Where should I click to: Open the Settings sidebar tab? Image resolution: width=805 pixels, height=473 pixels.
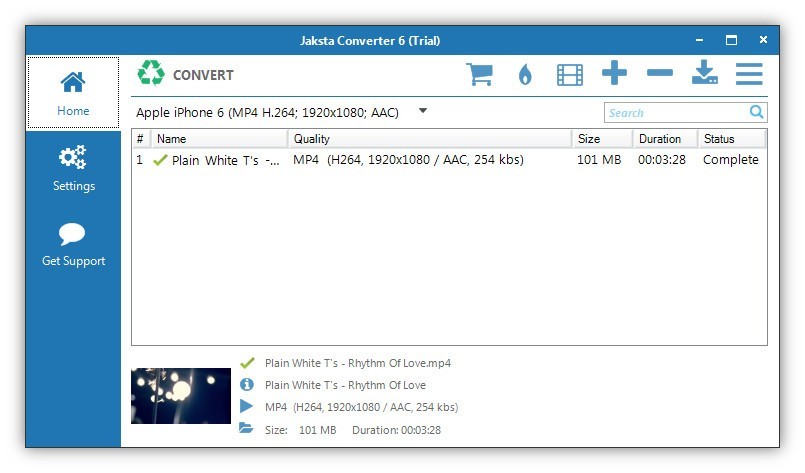tap(73, 168)
